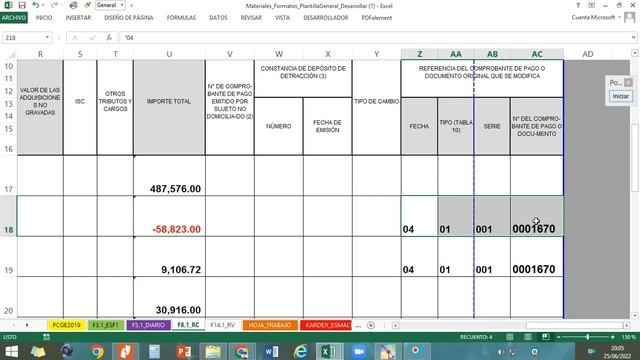Screen dimensions: 640x360
Task: Switch to the INICIO ribbon tab
Action: (x=44, y=18)
